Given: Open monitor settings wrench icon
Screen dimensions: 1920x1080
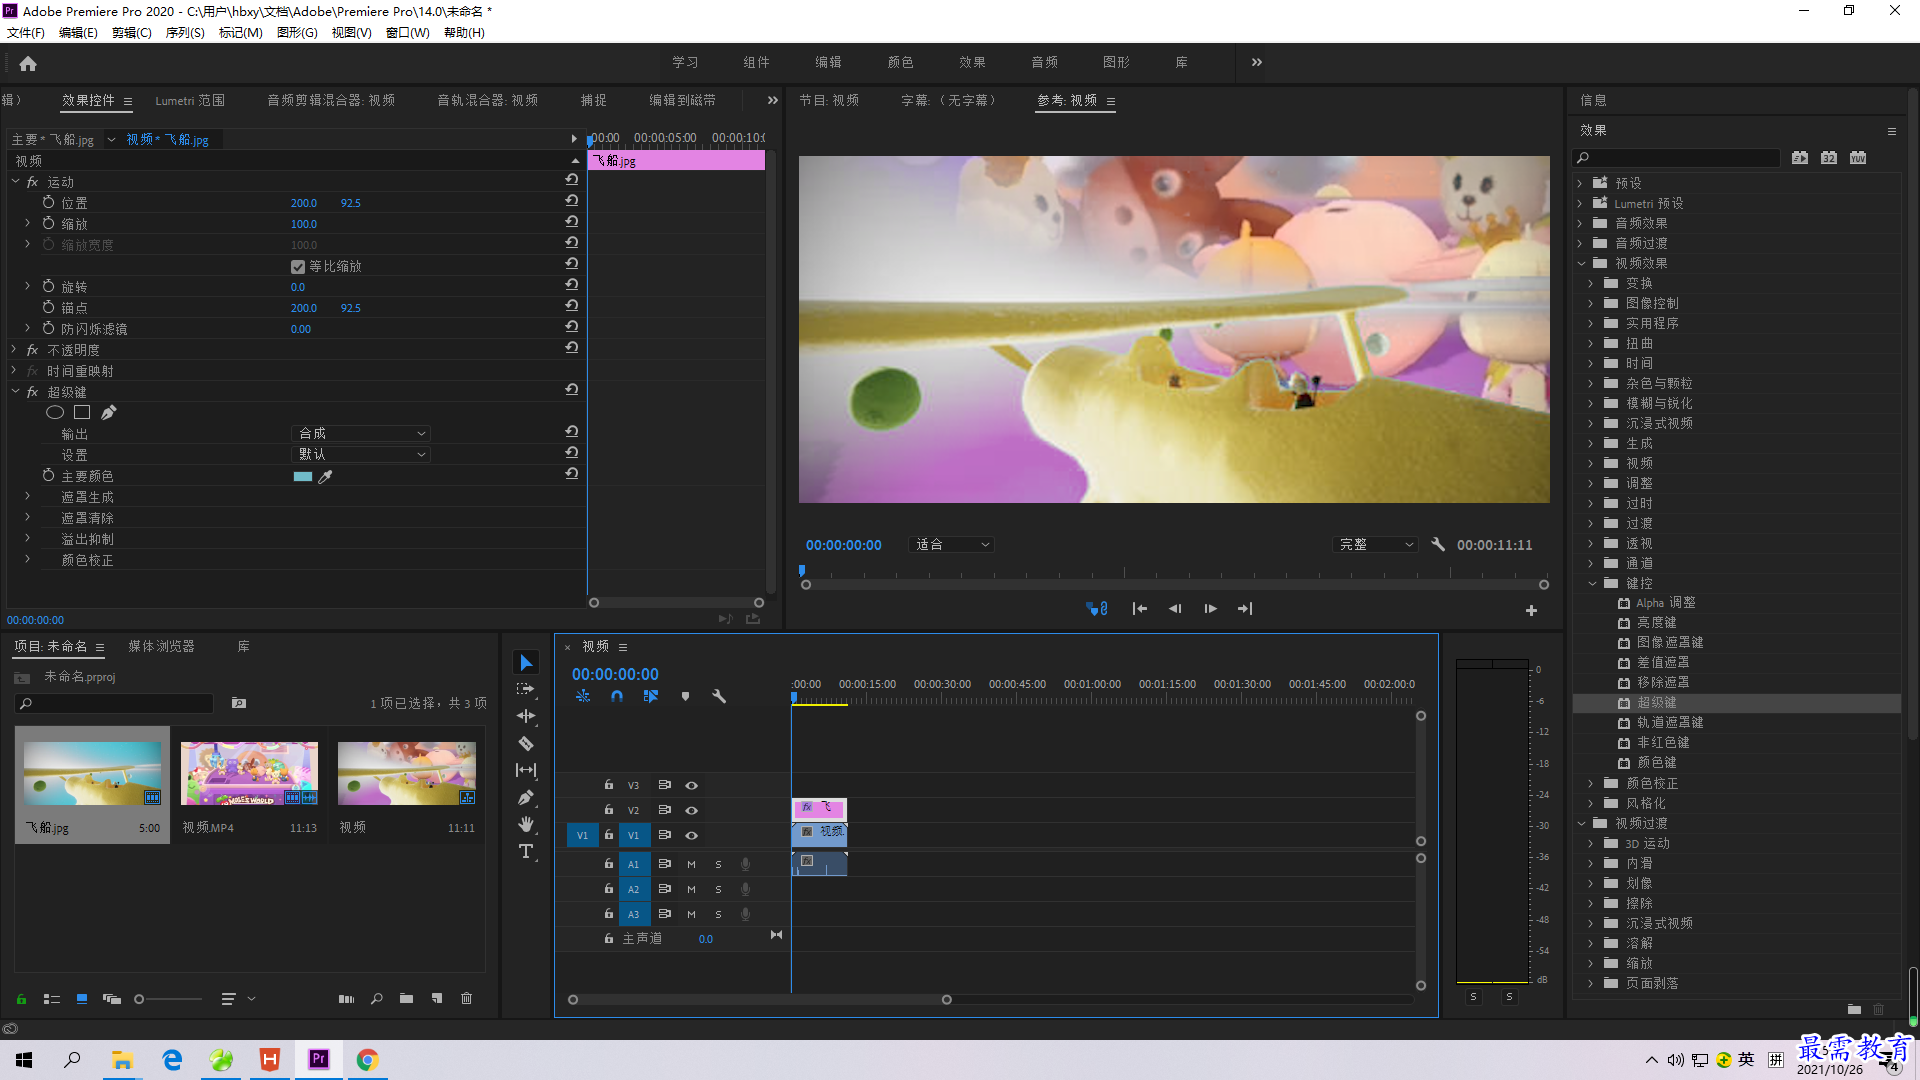Looking at the screenshot, I should click(1438, 544).
